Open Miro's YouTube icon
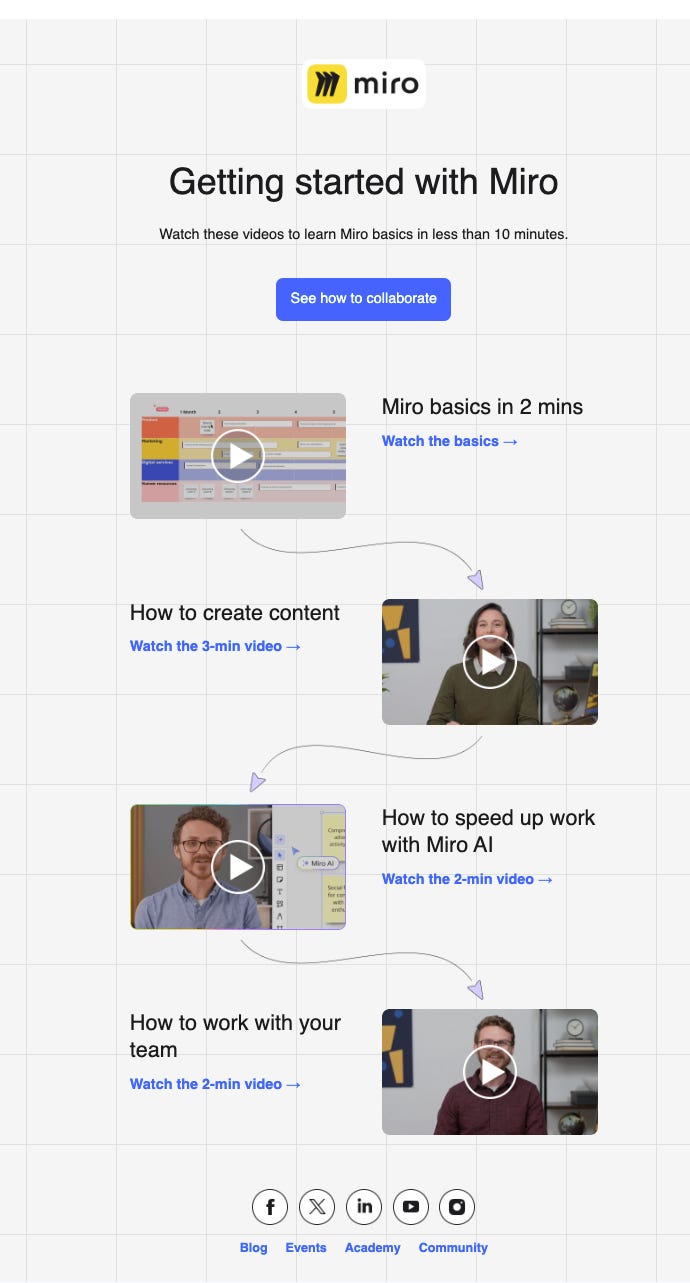Viewport: 690px width, 1283px height. (x=411, y=1207)
